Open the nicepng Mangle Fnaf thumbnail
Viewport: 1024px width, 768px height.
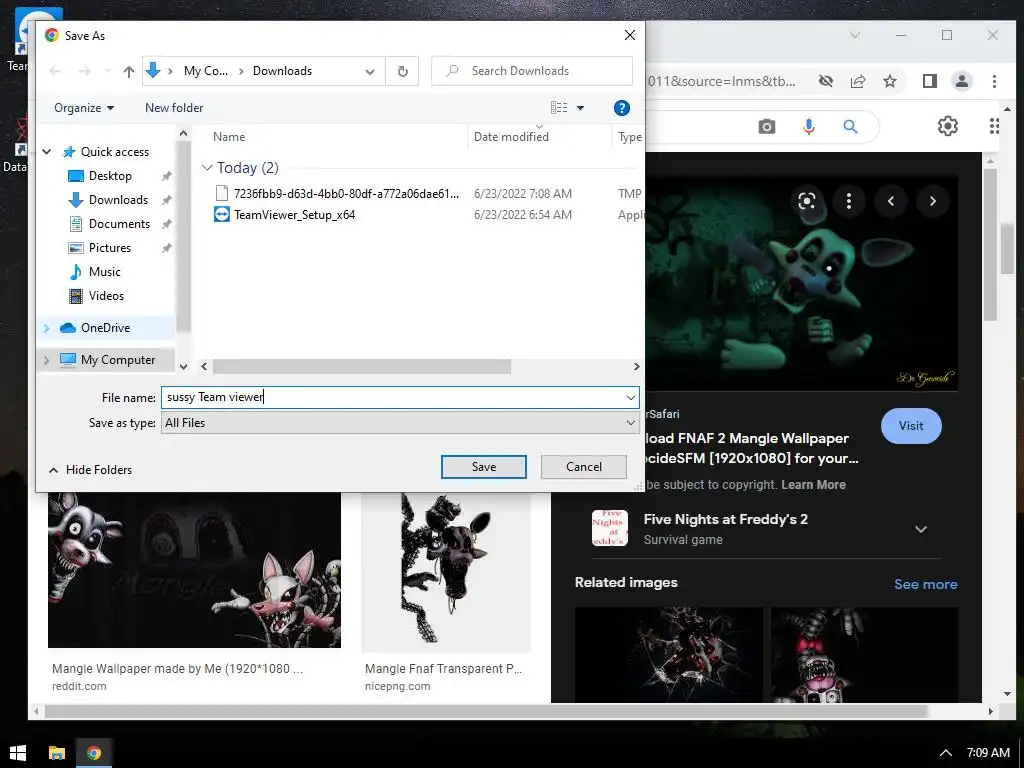click(x=446, y=571)
